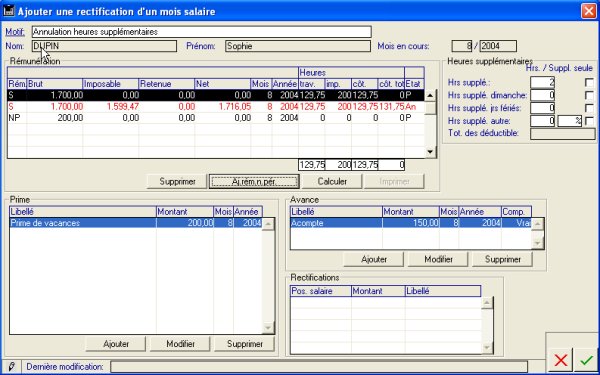Click down arrow of Rémunération table scrollbar

pyautogui.click(x=430, y=152)
